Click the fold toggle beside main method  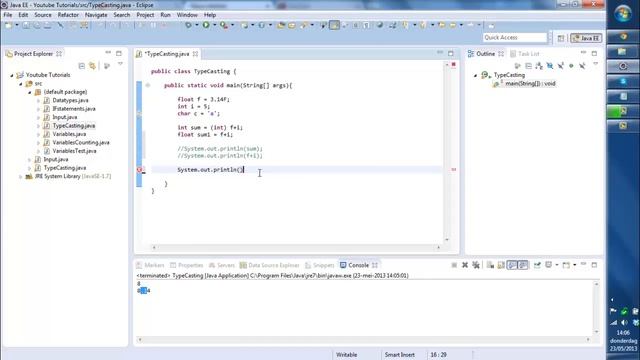[148, 85]
